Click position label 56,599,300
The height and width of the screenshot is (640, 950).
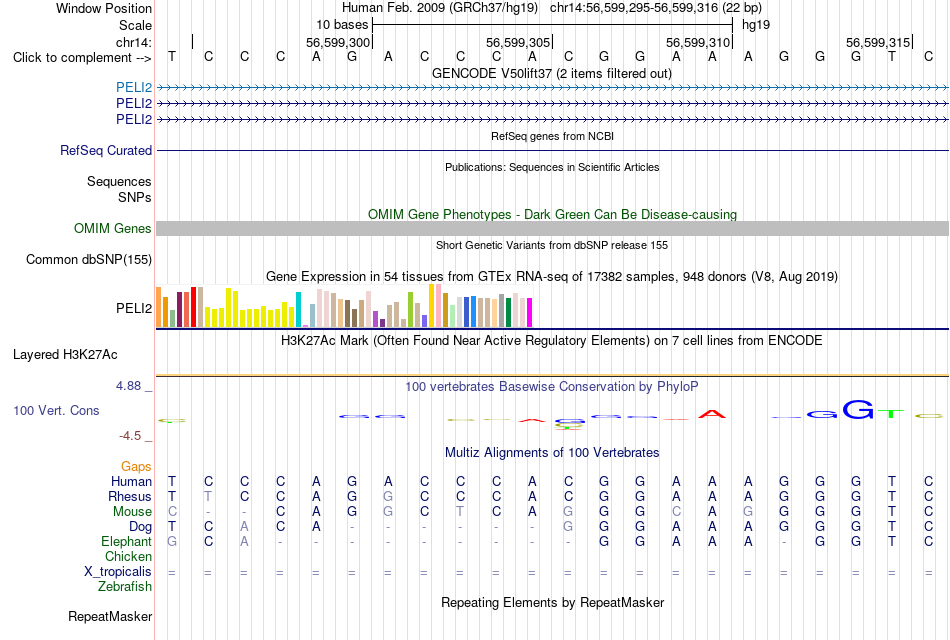337,42
